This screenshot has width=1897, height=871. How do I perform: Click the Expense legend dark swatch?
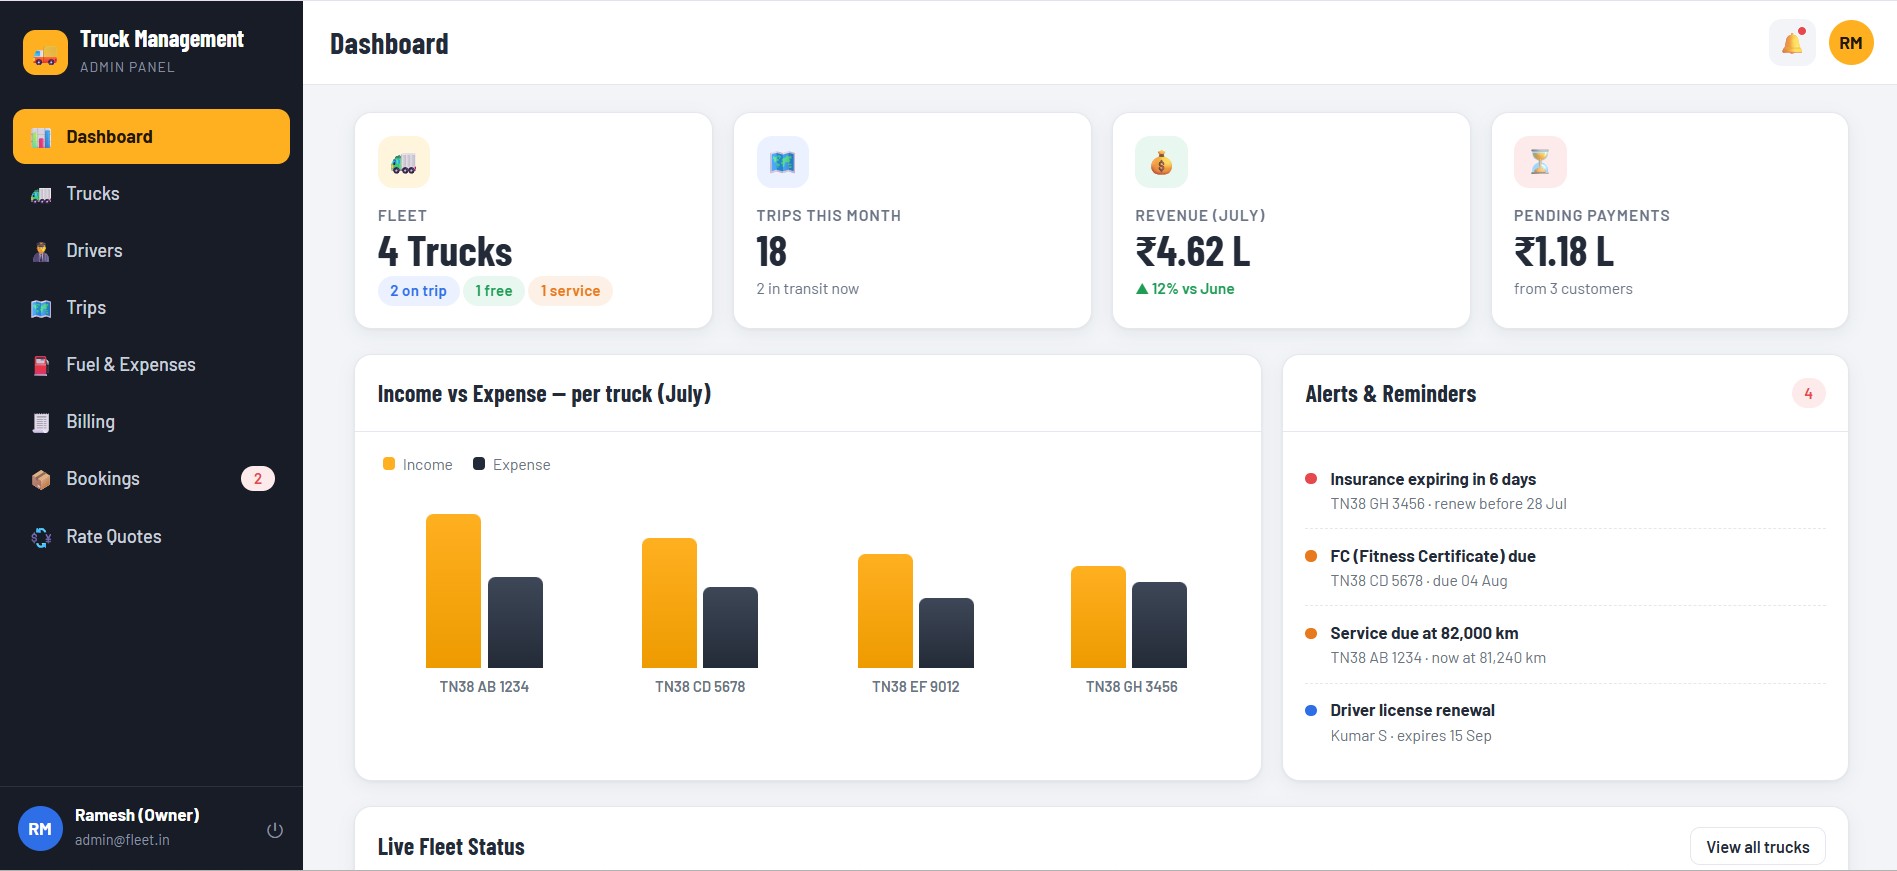point(479,464)
